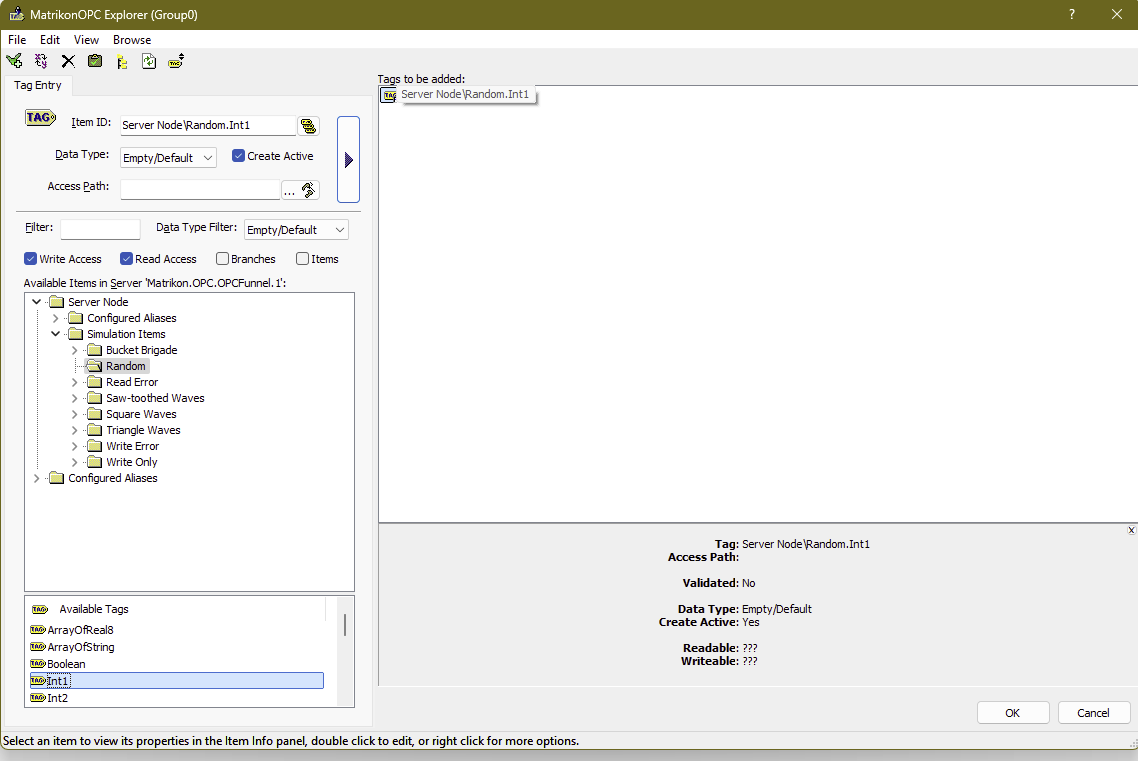Click the Random folder icon in the tree
This screenshot has width=1138, height=761.
[x=94, y=366]
